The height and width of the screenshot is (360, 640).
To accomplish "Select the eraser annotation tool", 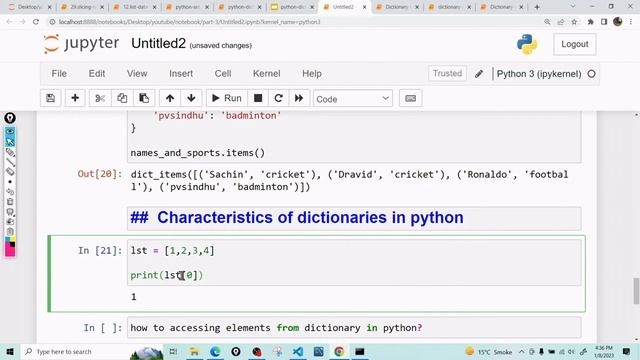I will click(x=10, y=172).
